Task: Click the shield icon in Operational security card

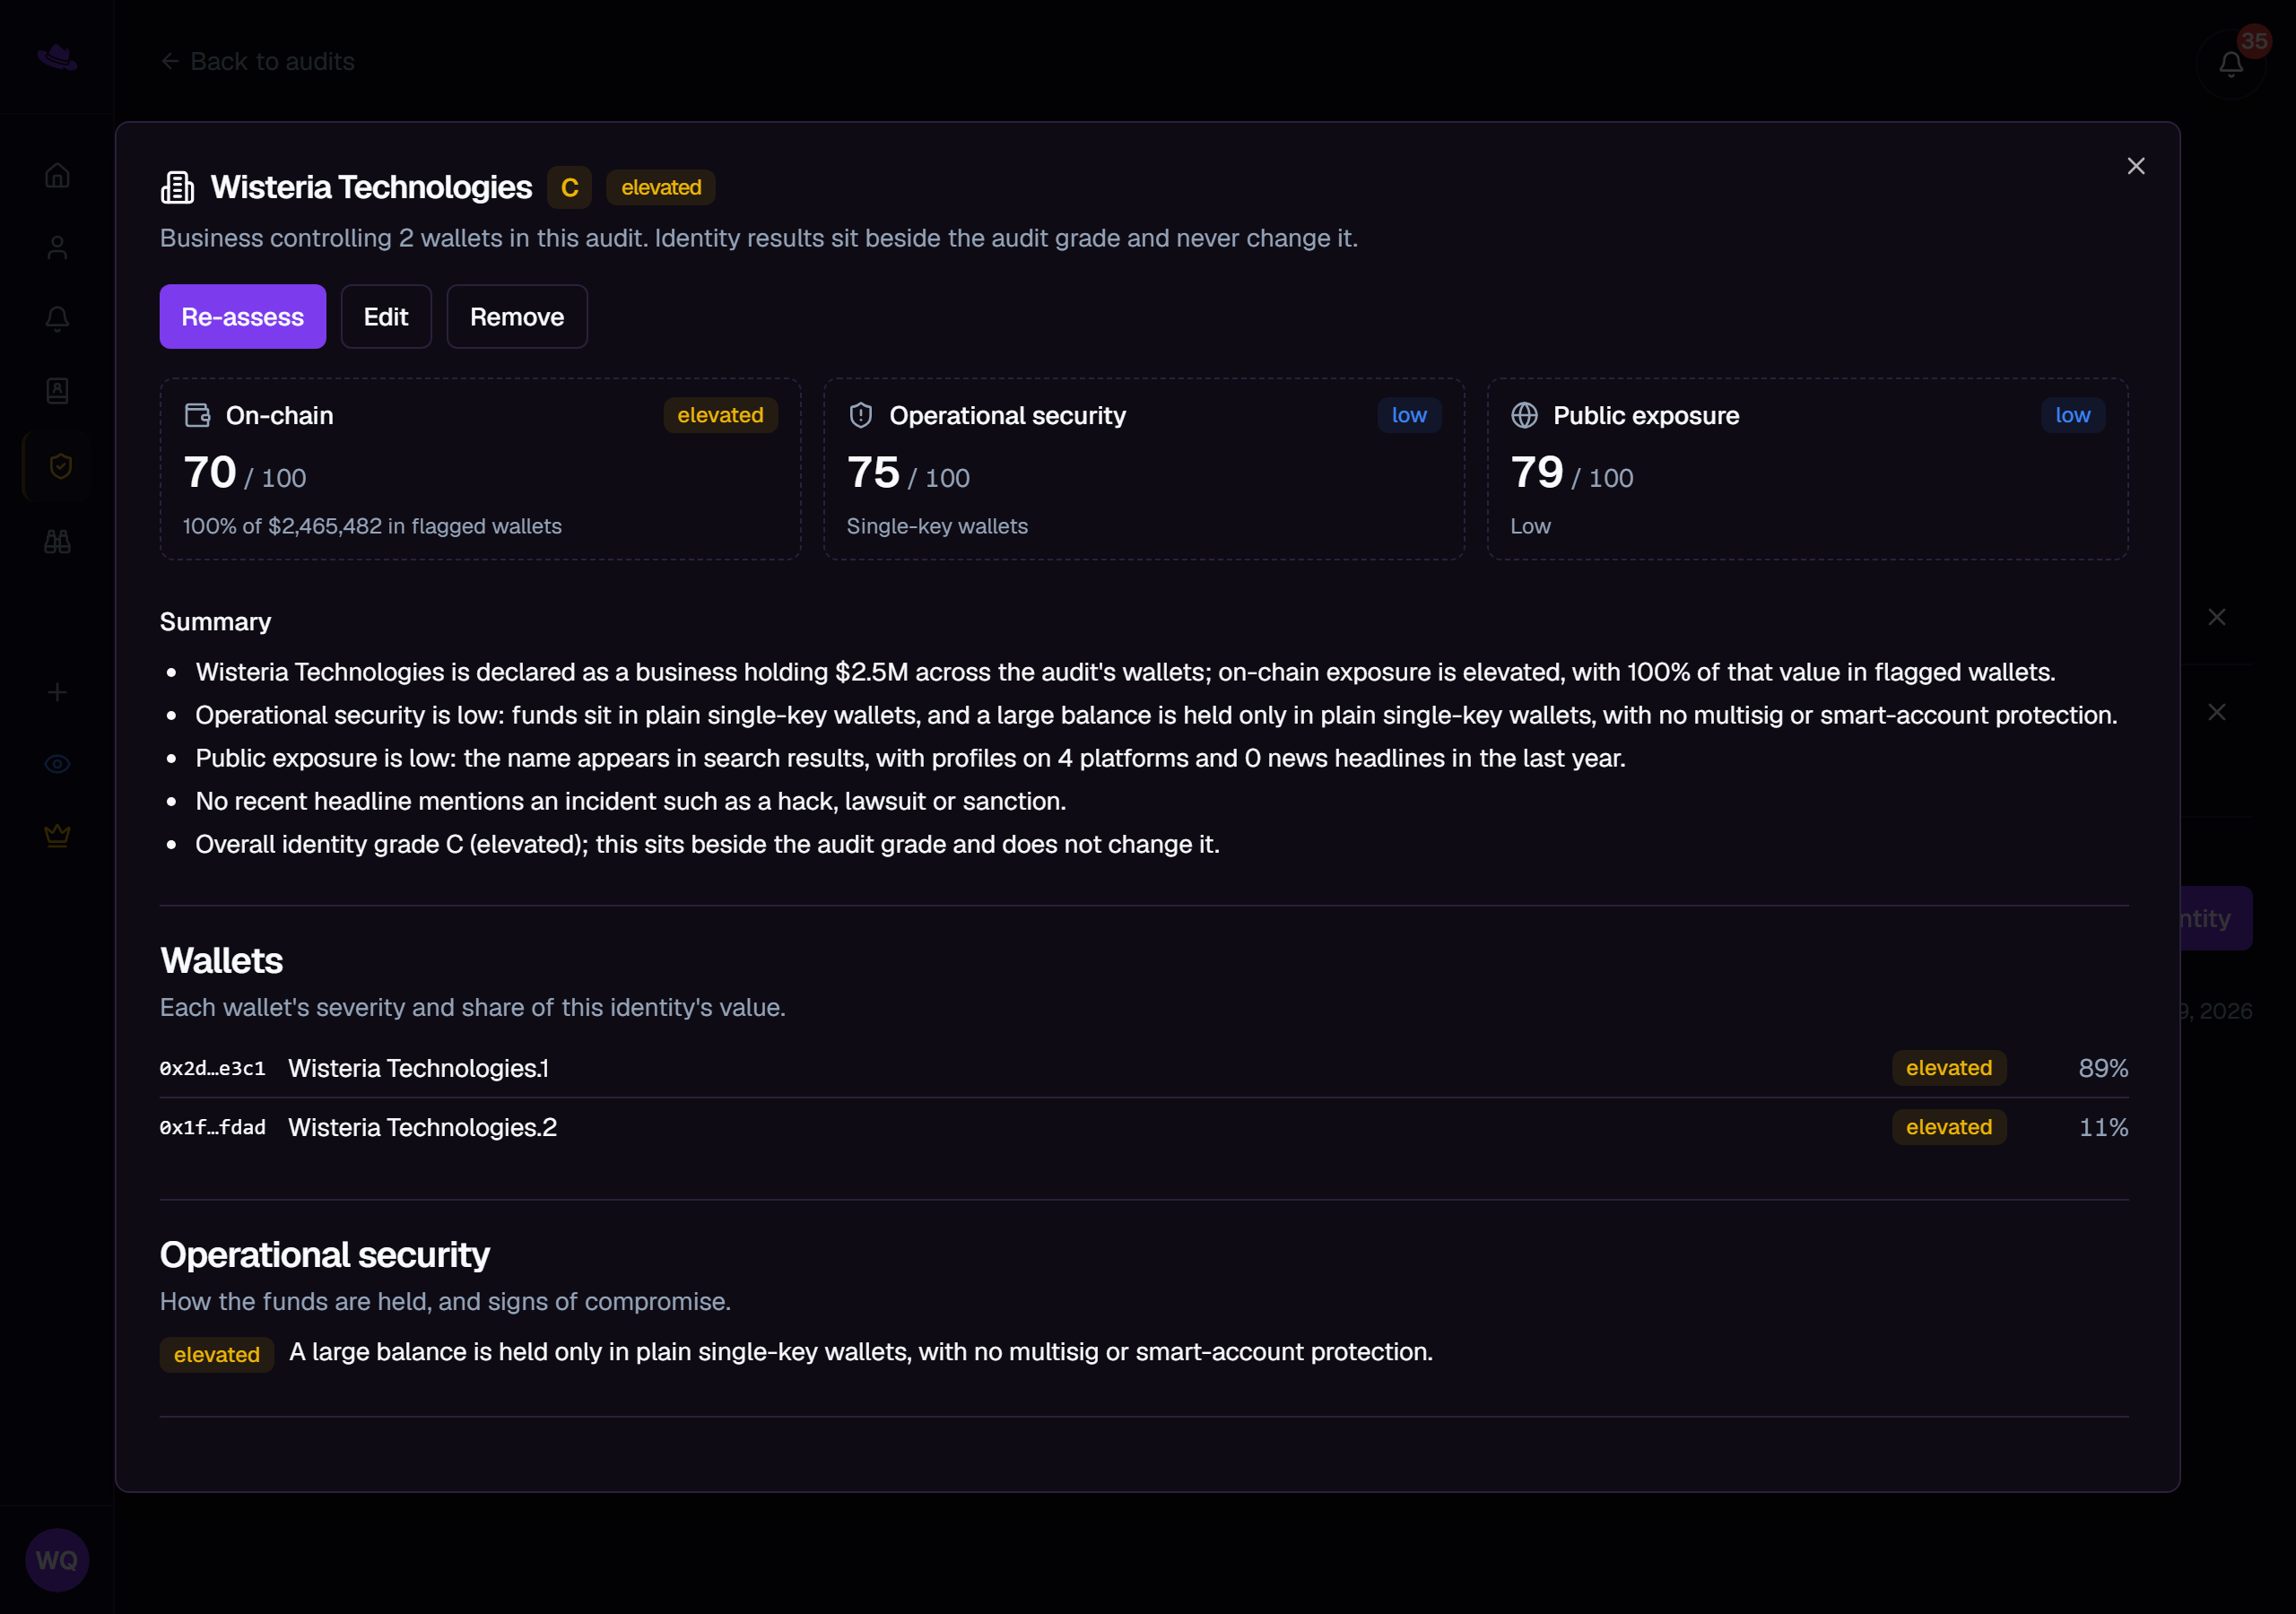Action: (861, 415)
